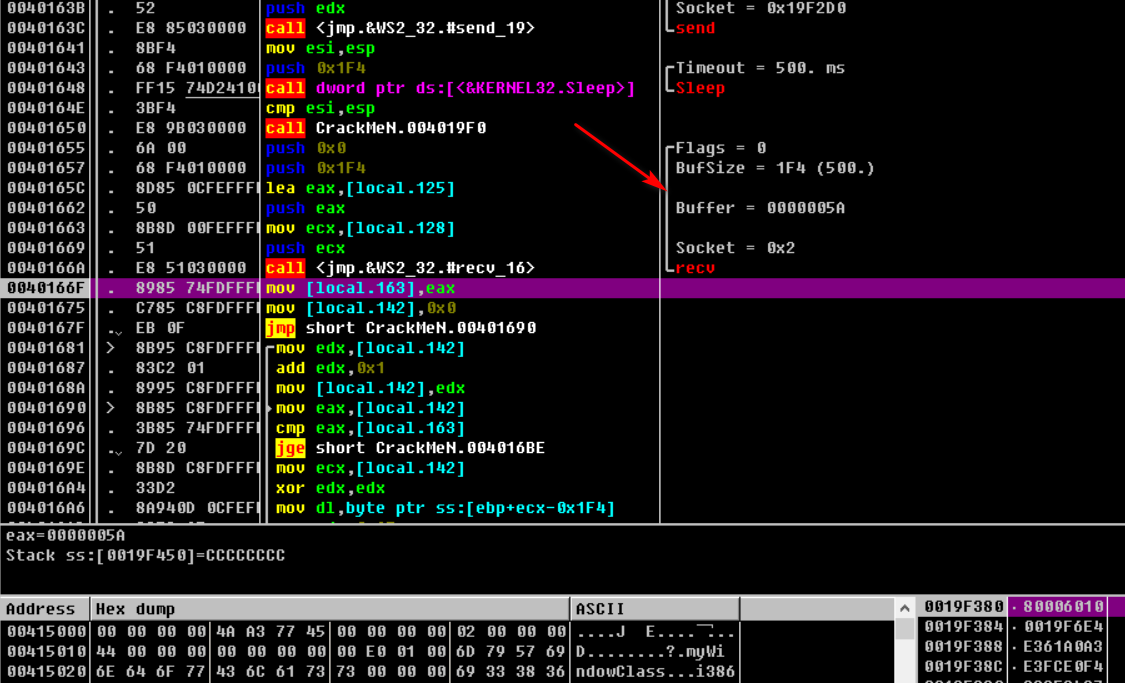
Task: Select the call KERNEL32.Sleep instruction
Action: pyautogui.click(x=450, y=88)
